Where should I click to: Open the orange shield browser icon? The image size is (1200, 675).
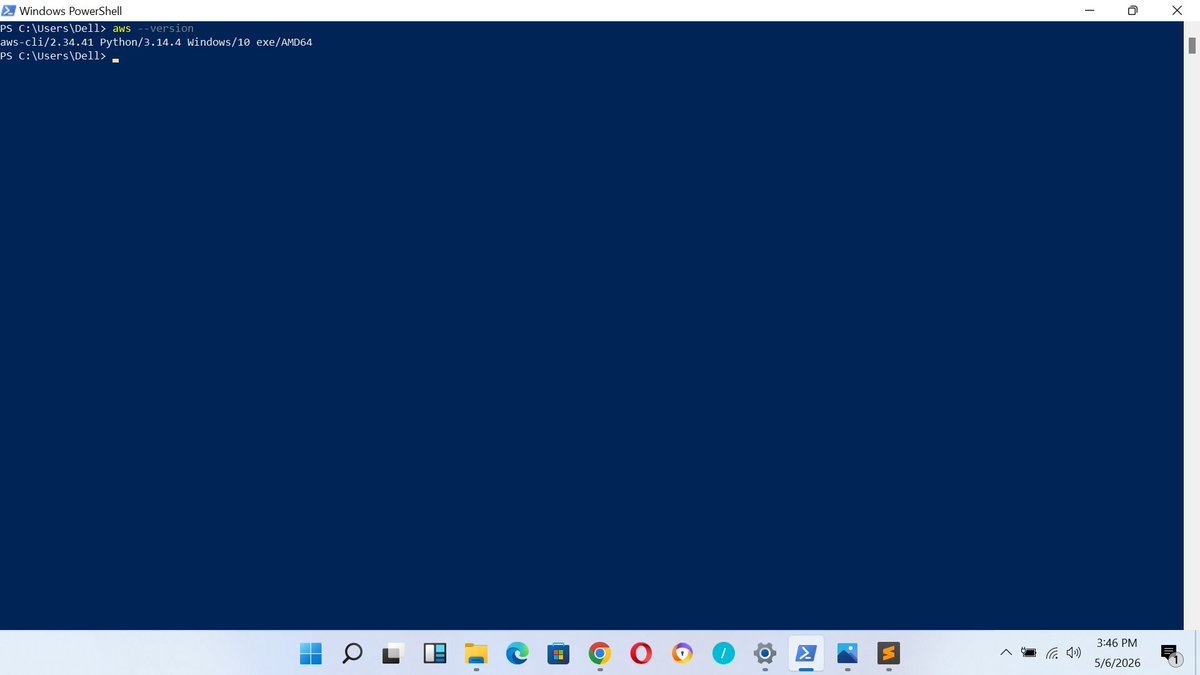pyautogui.click(x=682, y=653)
